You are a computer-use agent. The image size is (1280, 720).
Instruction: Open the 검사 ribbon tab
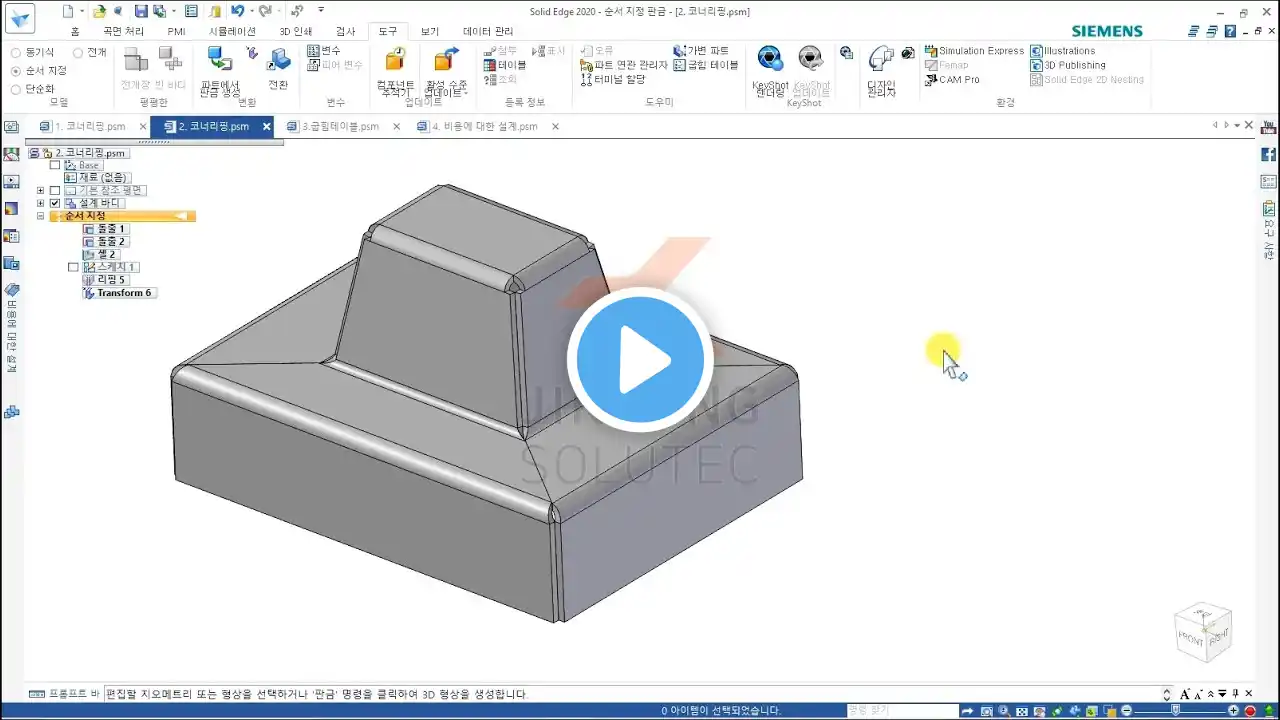pos(345,31)
